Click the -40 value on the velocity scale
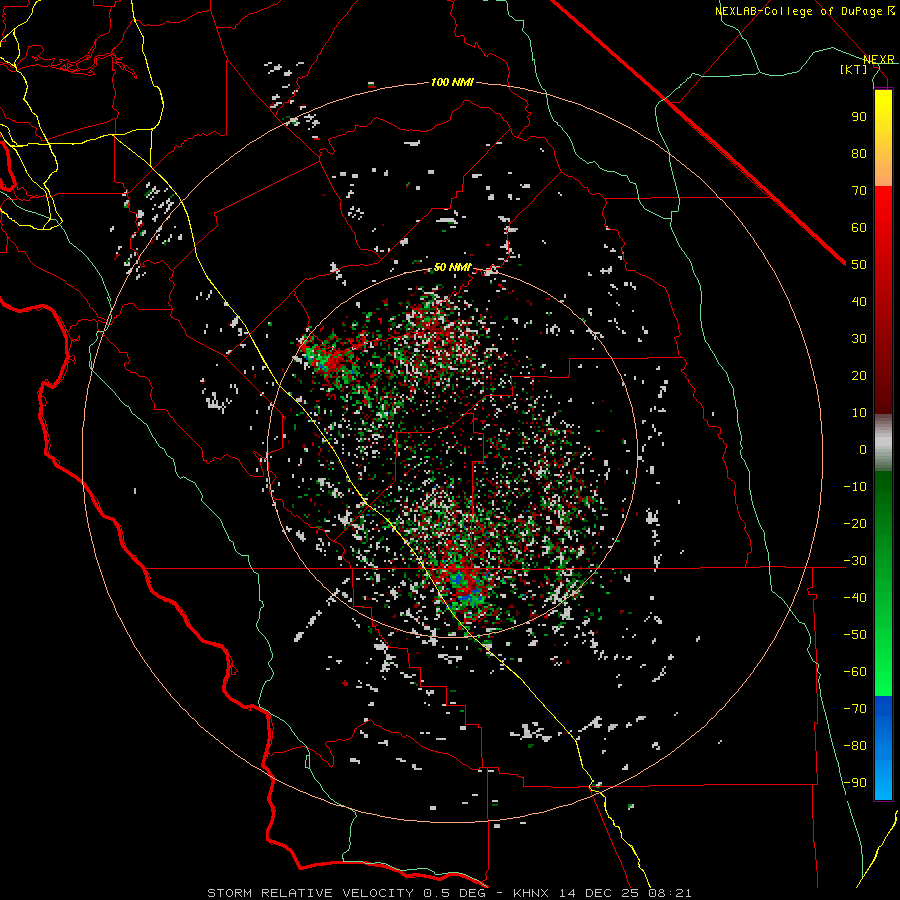 855,598
